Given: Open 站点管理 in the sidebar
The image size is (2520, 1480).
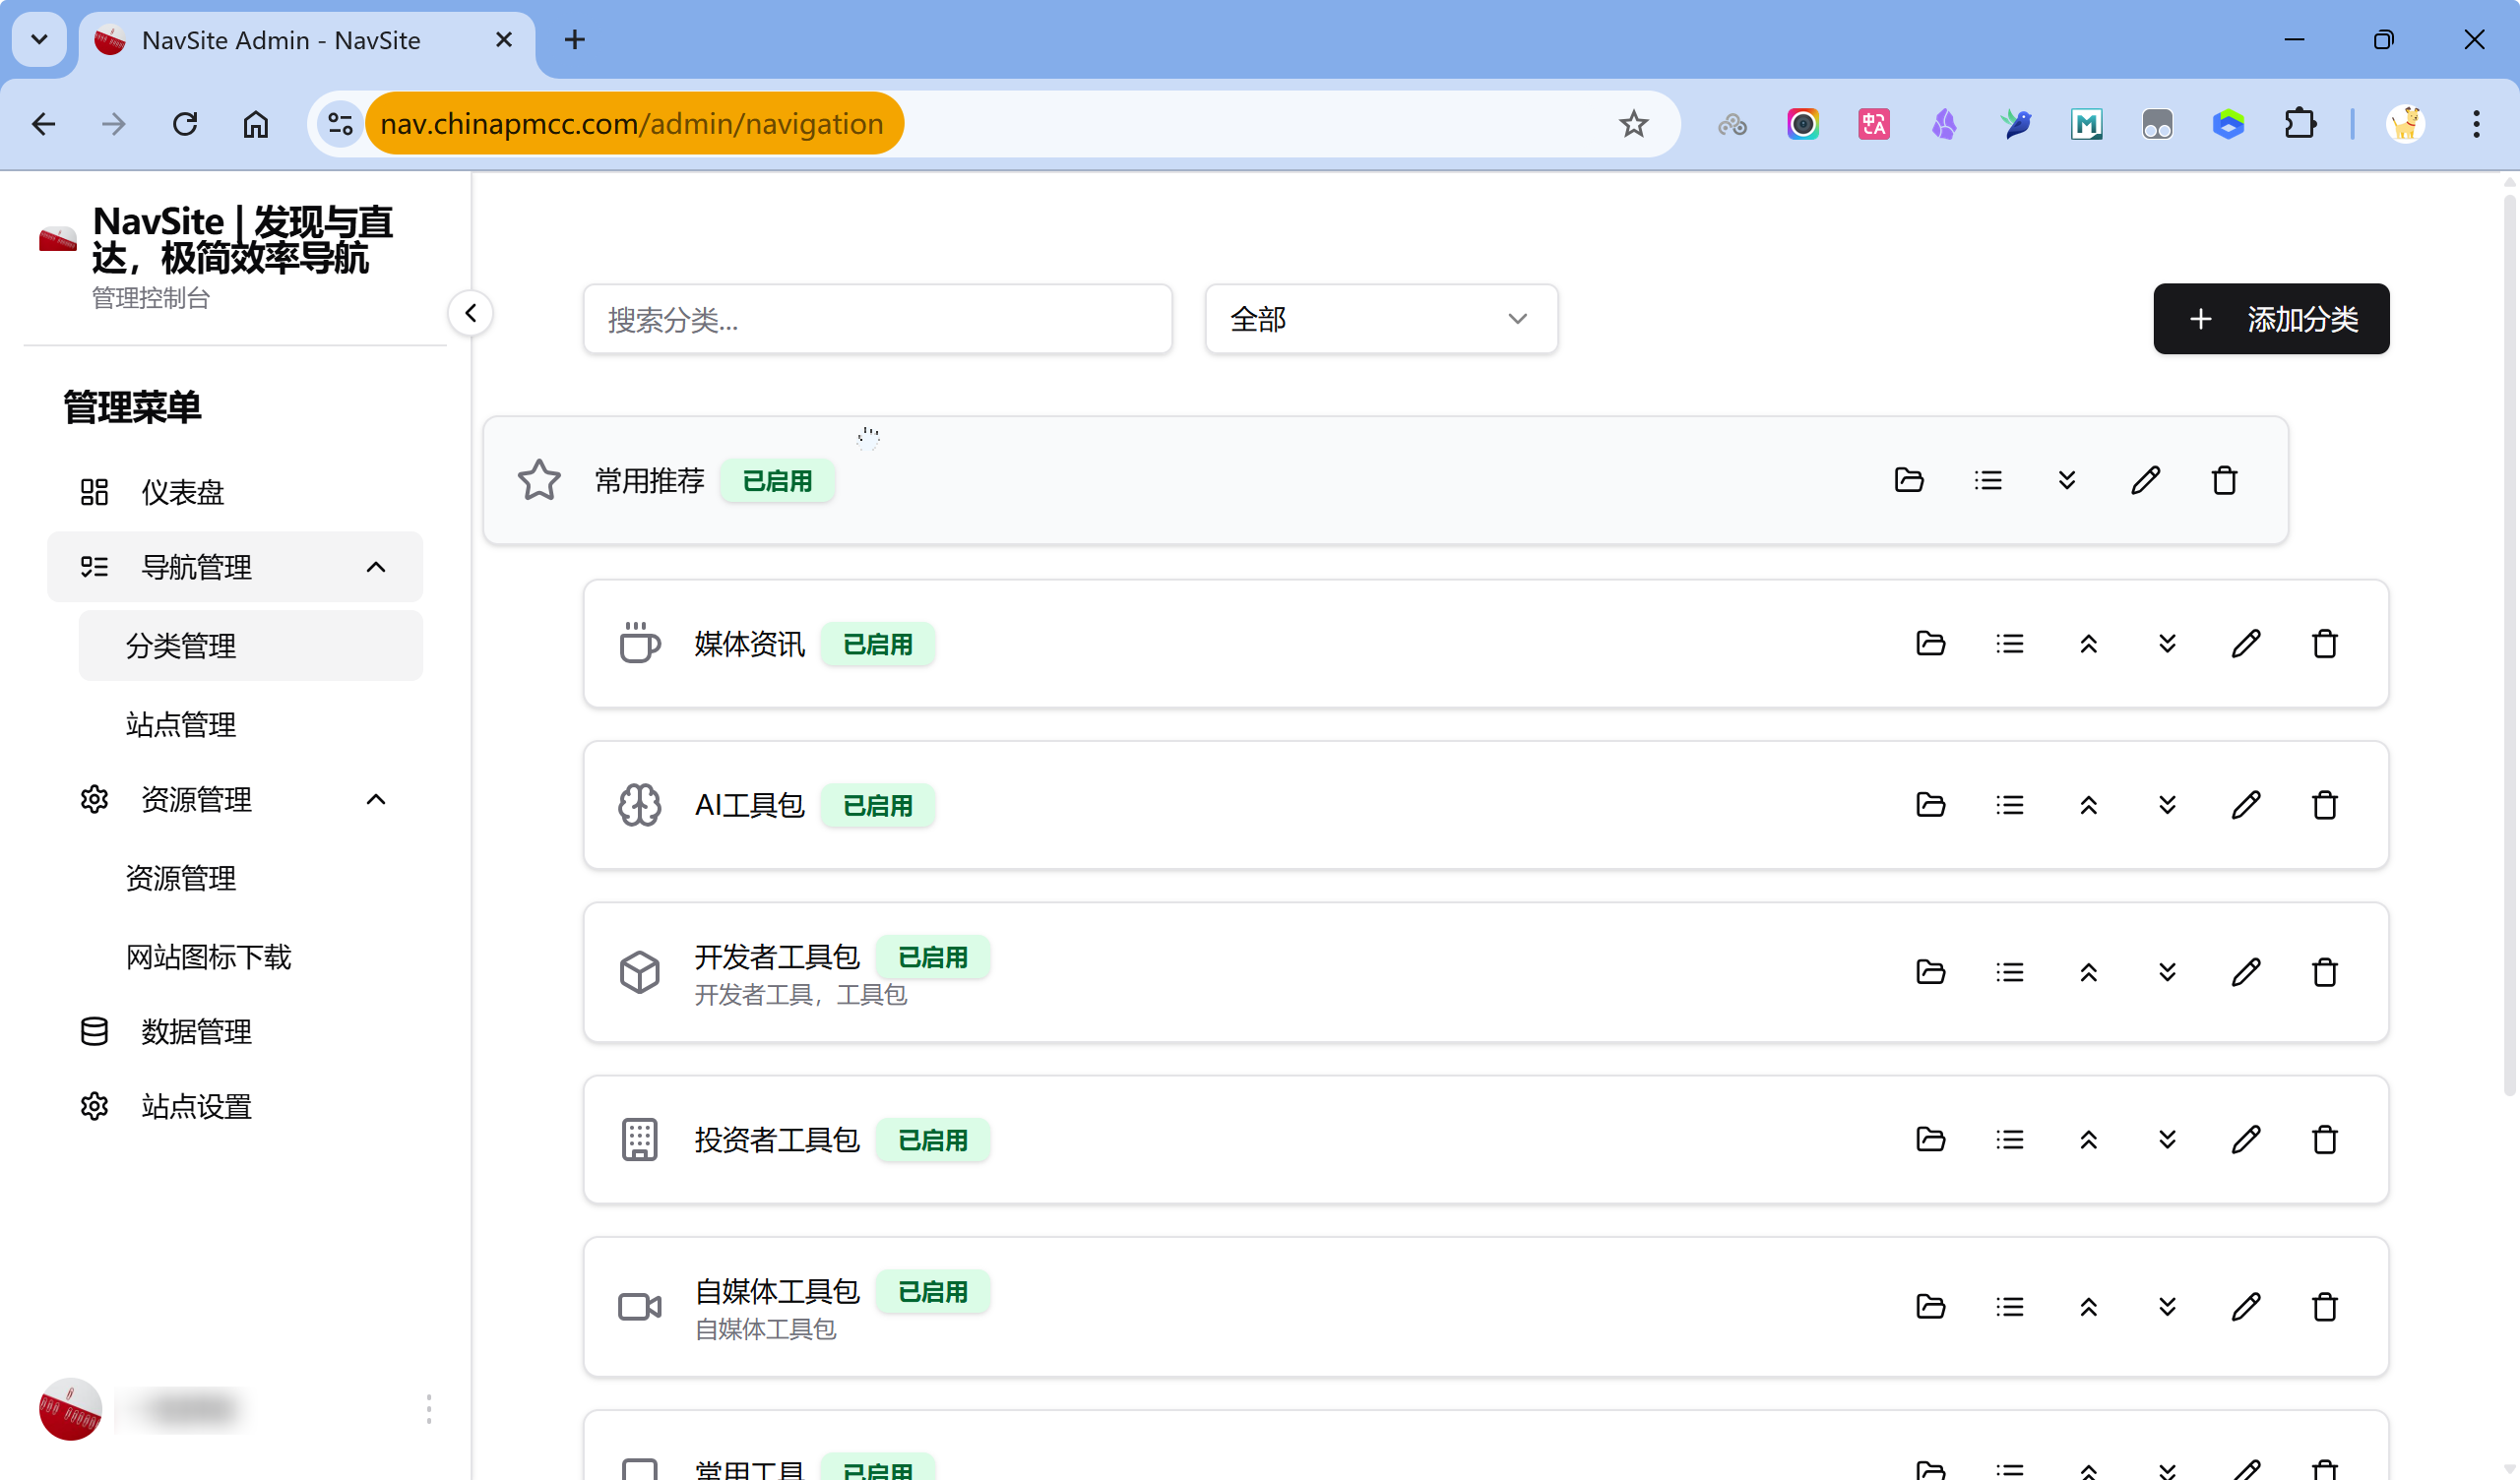Looking at the screenshot, I should pos(181,724).
